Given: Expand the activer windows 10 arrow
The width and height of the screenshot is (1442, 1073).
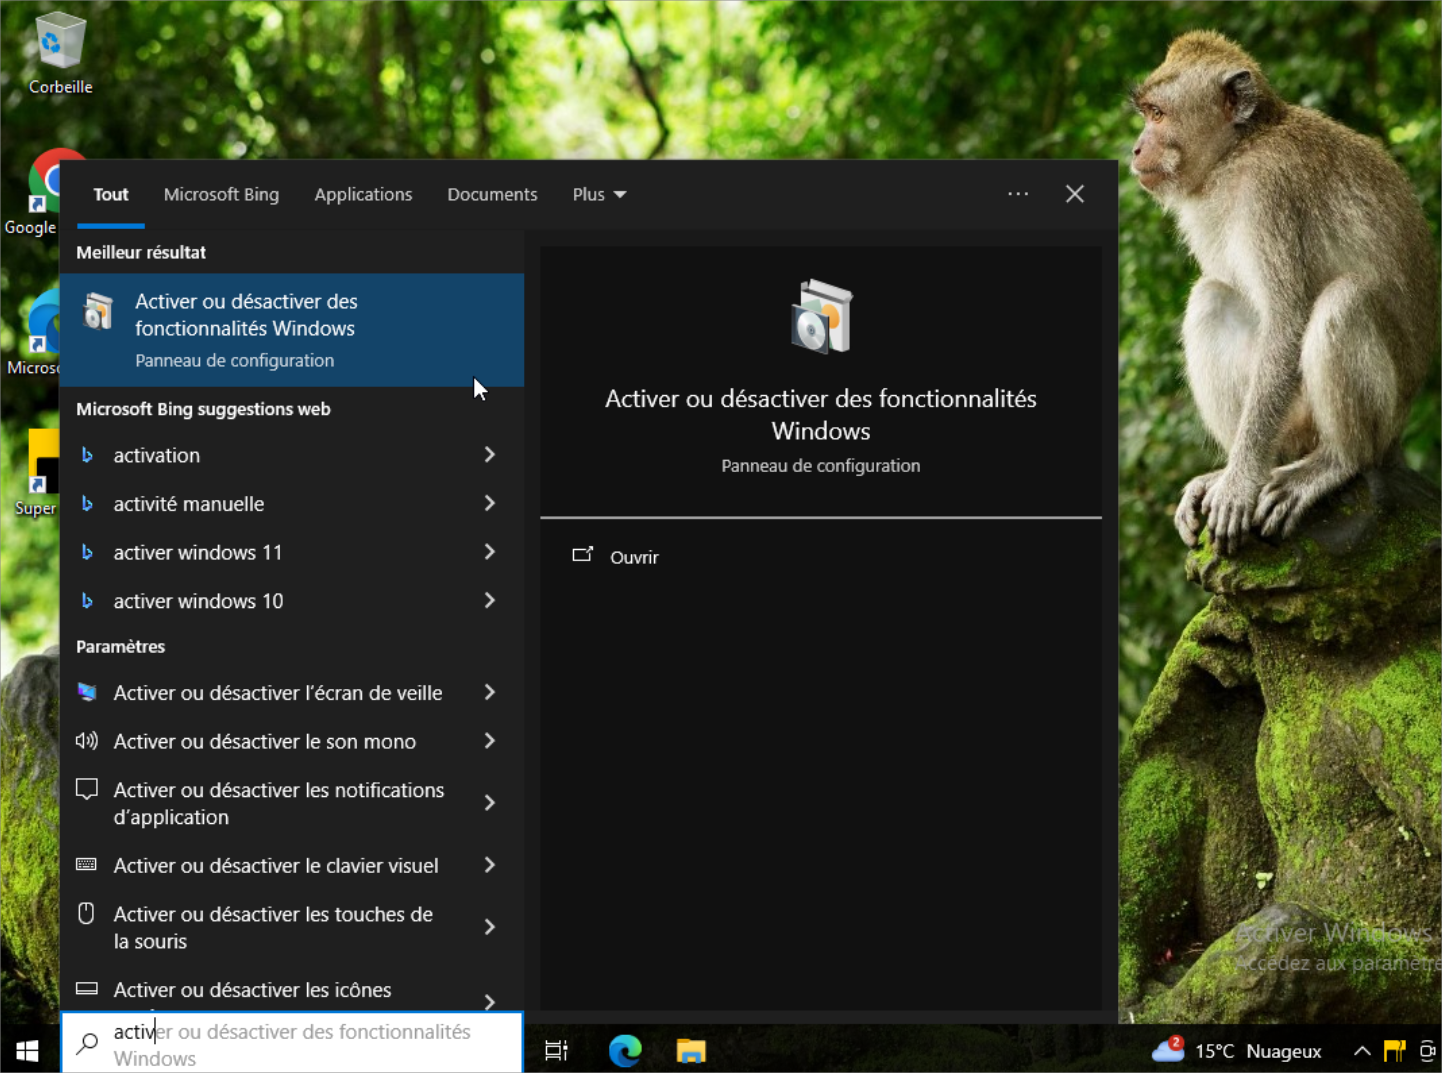Looking at the screenshot, I should 490,601.
